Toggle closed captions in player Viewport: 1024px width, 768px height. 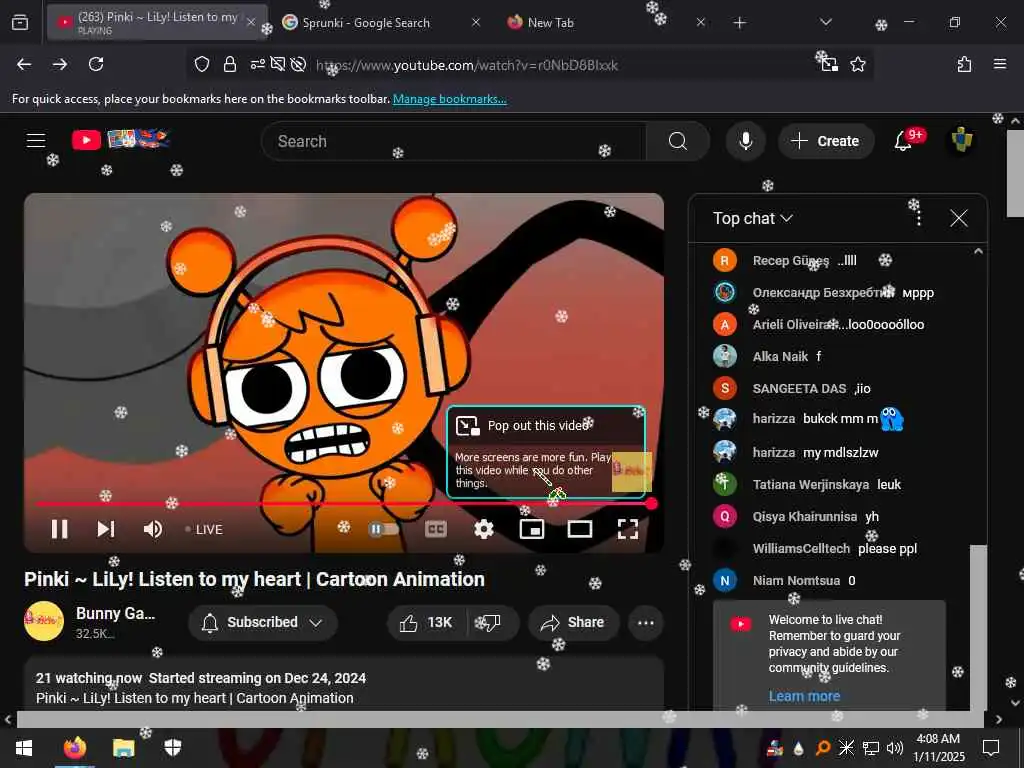tap(436, 529)
